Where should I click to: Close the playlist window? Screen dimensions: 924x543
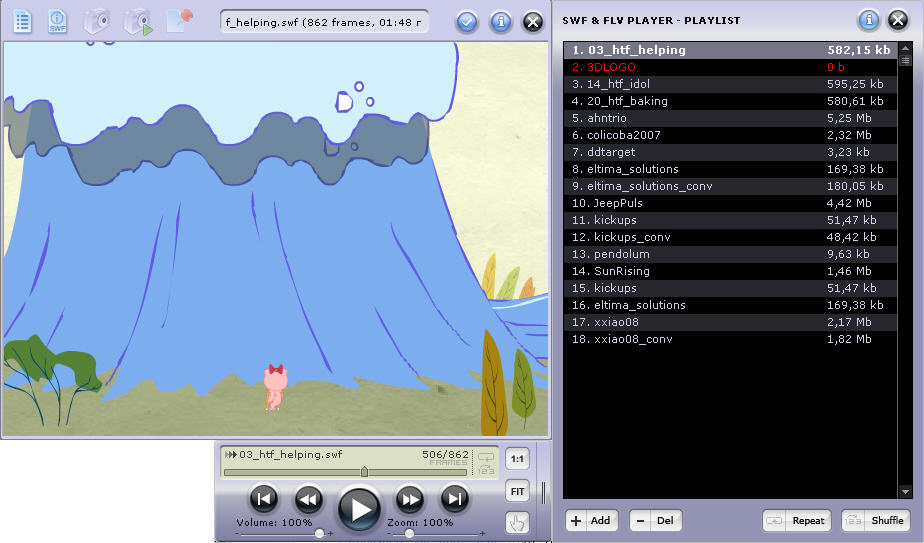point(897,20)
